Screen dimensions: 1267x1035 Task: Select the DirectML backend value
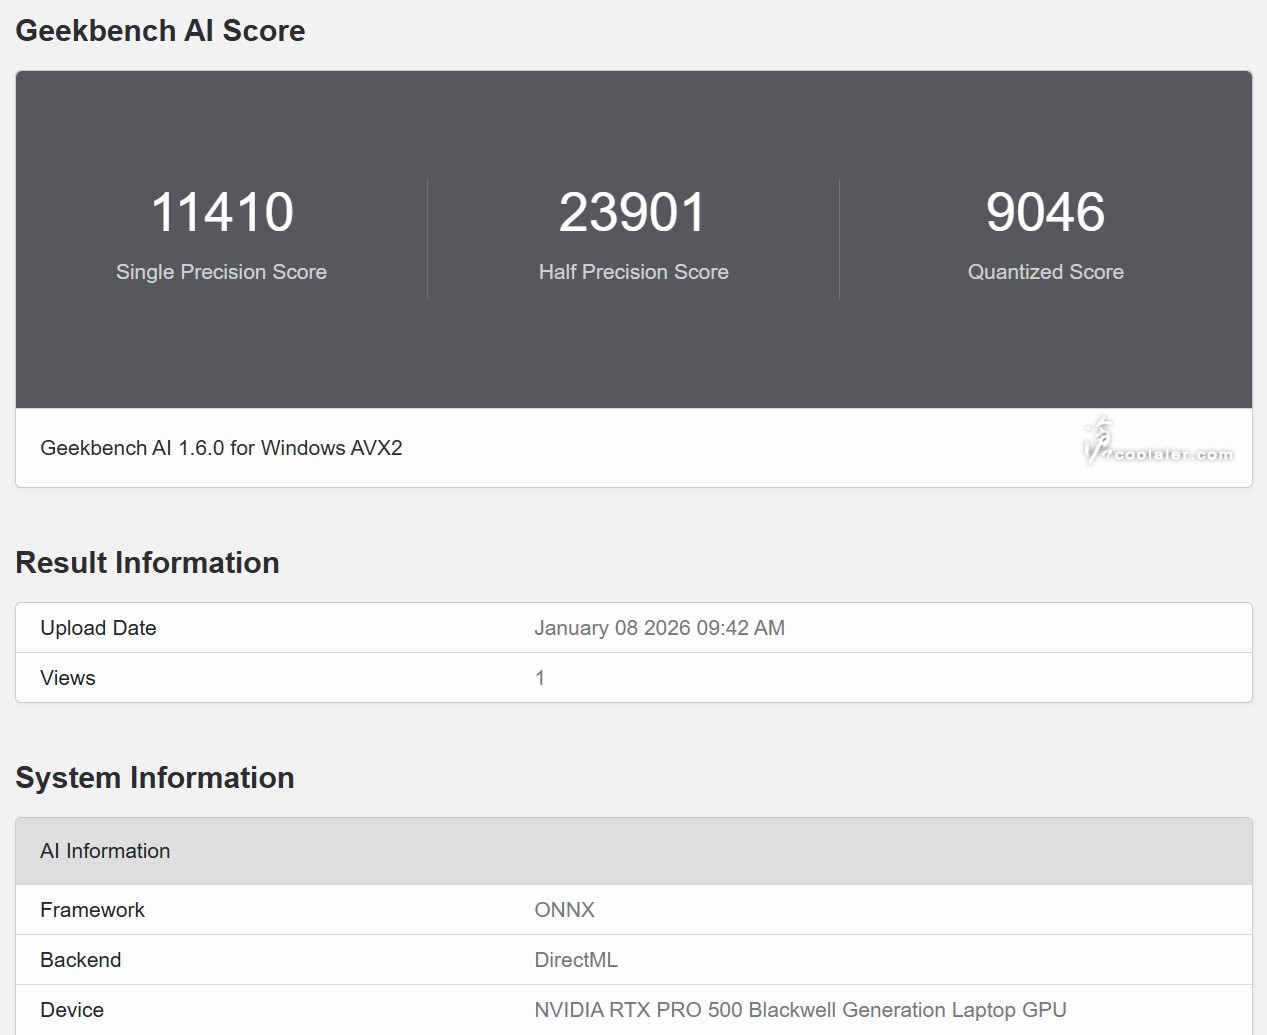[x=576, y=960]
